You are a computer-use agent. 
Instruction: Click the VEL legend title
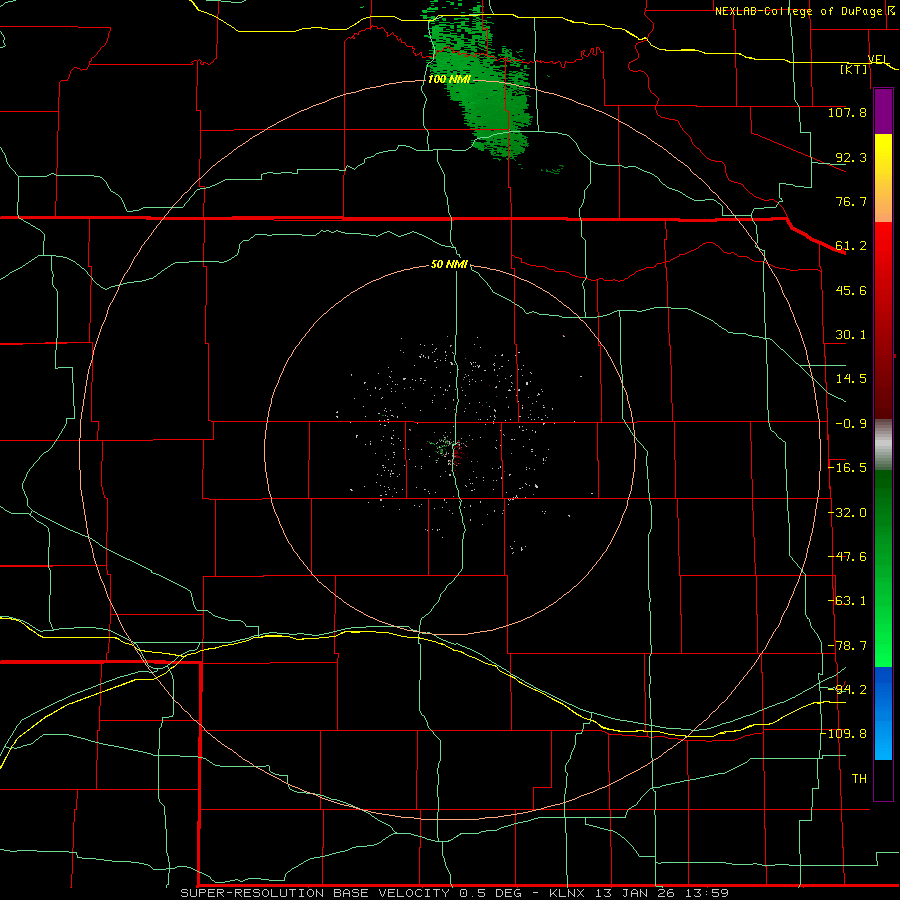click(879, 59)
